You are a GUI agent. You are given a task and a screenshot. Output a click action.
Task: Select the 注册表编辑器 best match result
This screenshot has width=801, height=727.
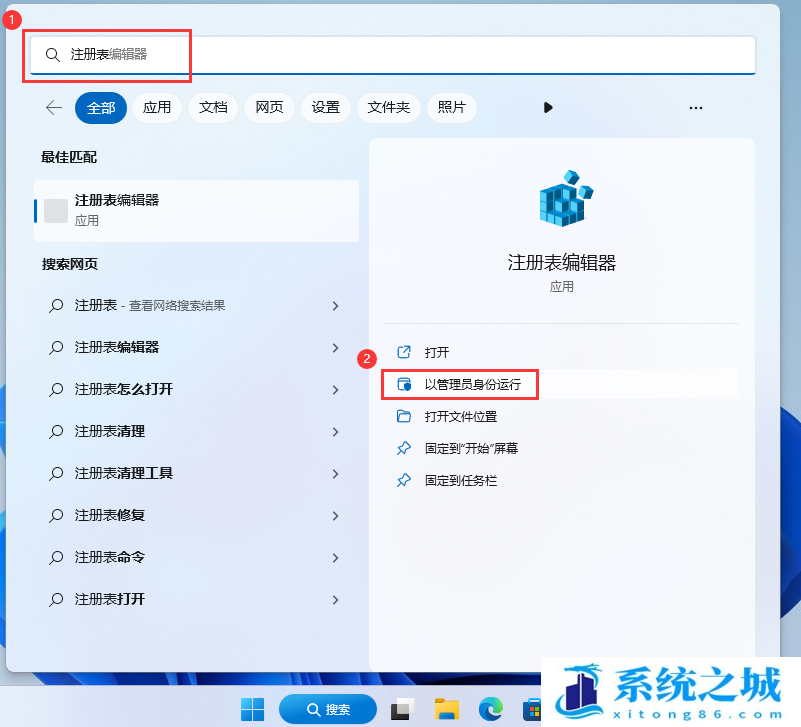(195, 210)
